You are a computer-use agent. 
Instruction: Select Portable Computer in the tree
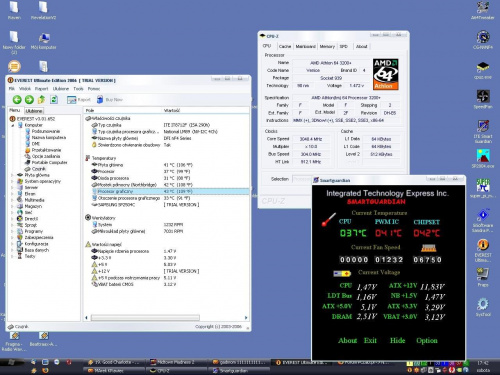point(49,162)
